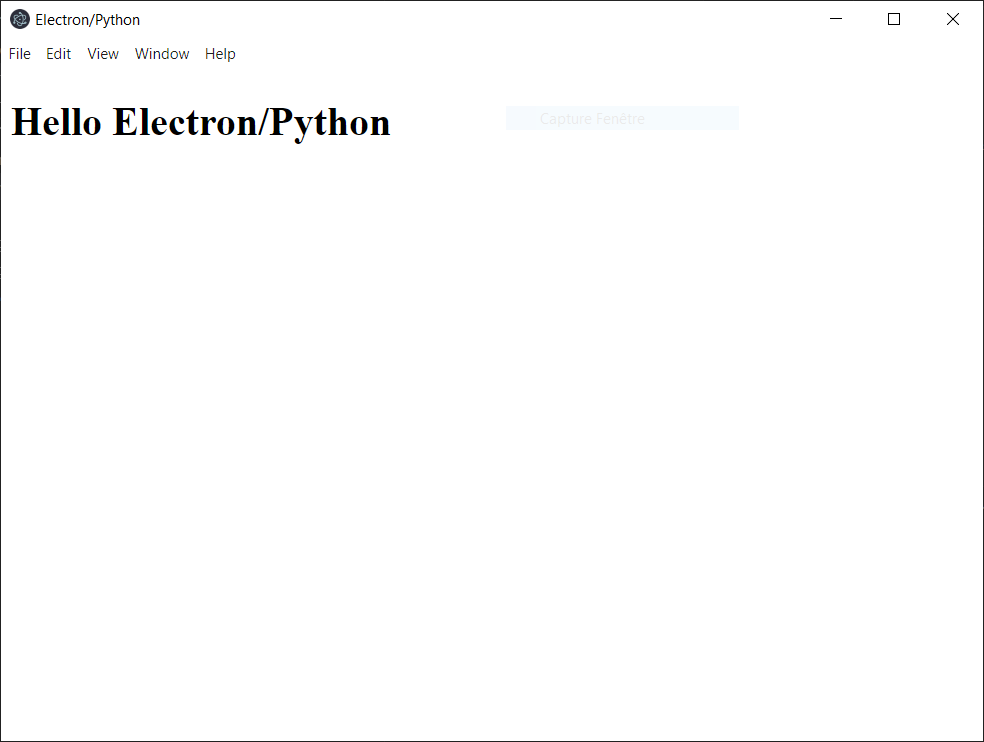Screen dimensions: 984x742
Task: Open the File menu
Action: click(x=19, y=54)
